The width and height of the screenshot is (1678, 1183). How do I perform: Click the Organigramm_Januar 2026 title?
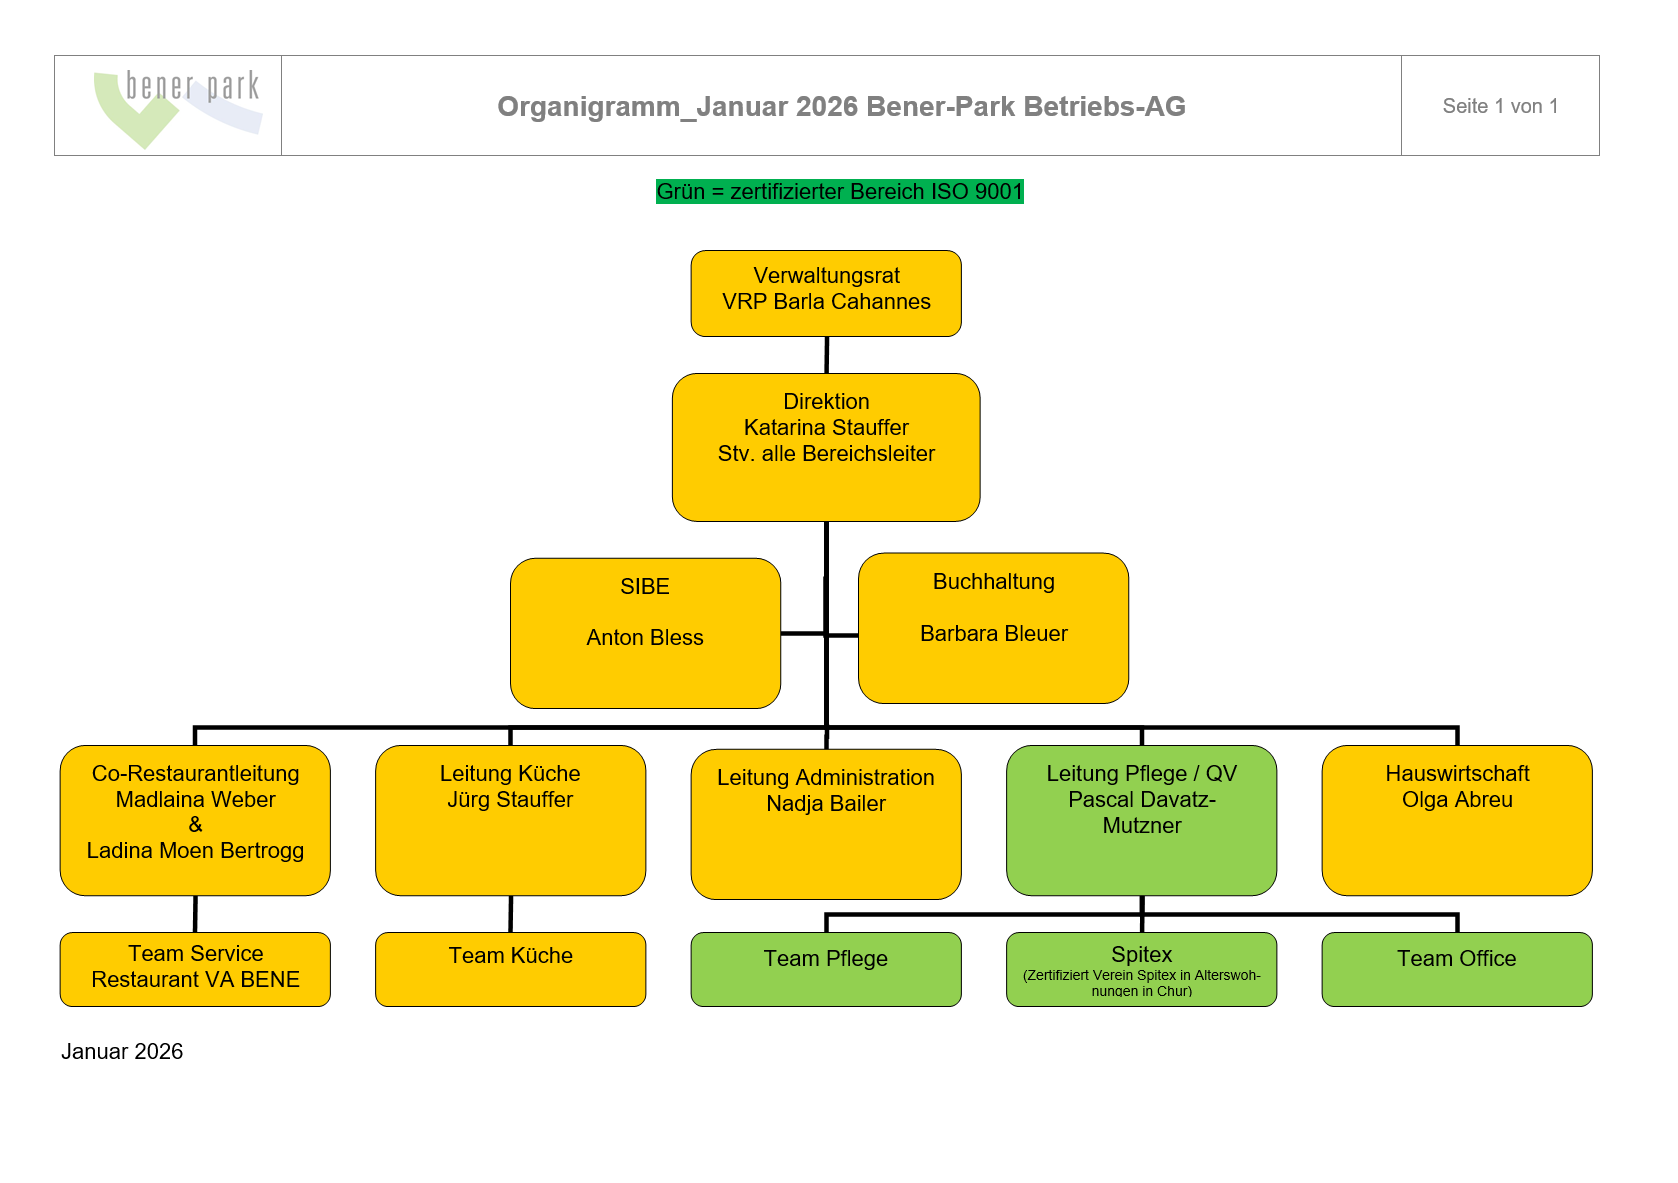coord(841,107)
